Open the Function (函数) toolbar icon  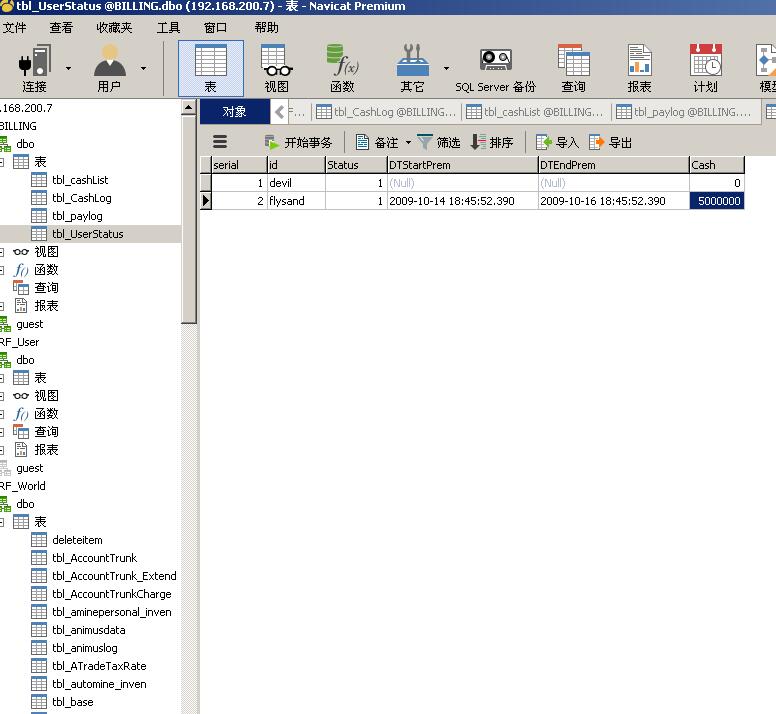(342, 67)
